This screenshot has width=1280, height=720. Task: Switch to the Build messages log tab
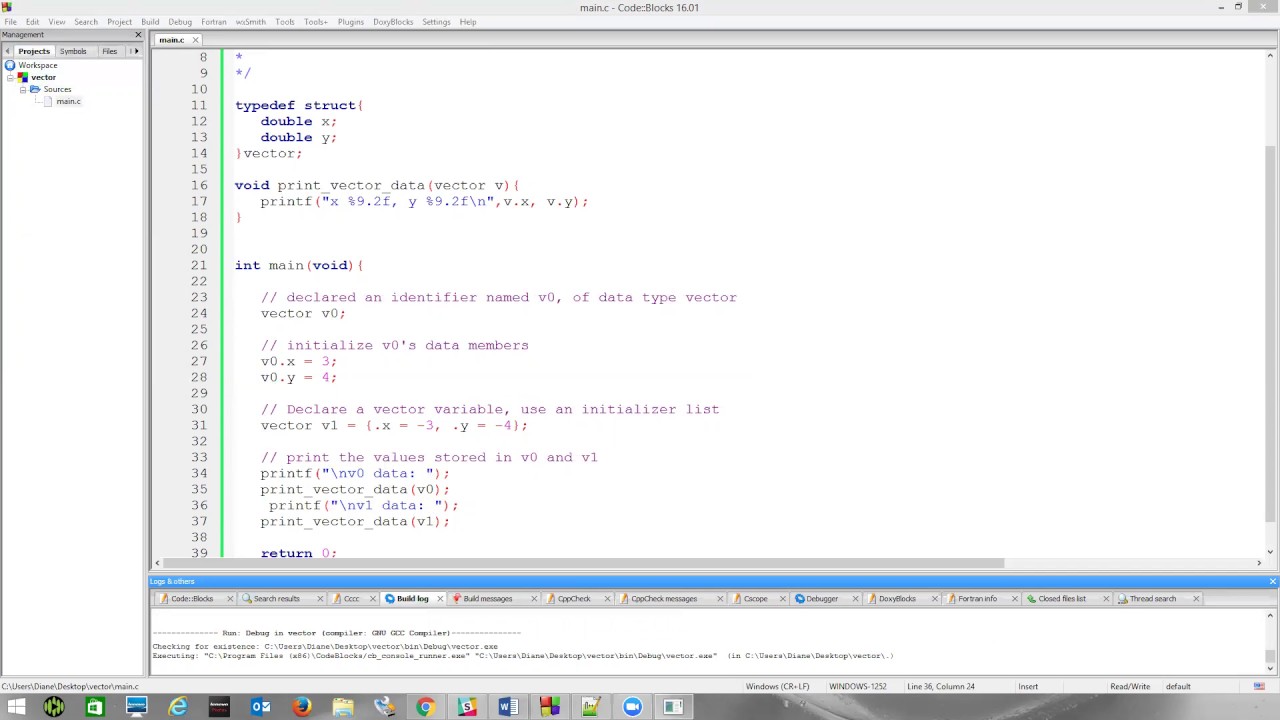pos(487,598)
